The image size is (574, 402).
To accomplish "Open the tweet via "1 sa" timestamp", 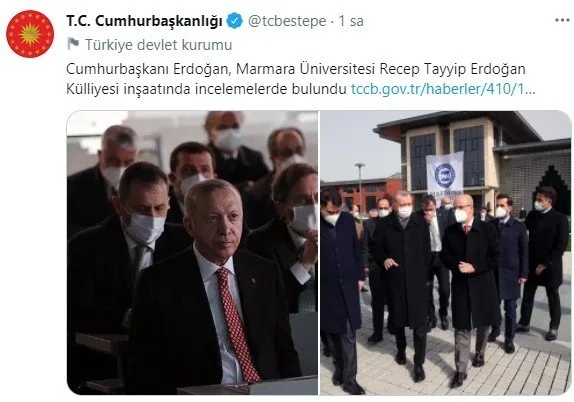I will tap(351, 21).
